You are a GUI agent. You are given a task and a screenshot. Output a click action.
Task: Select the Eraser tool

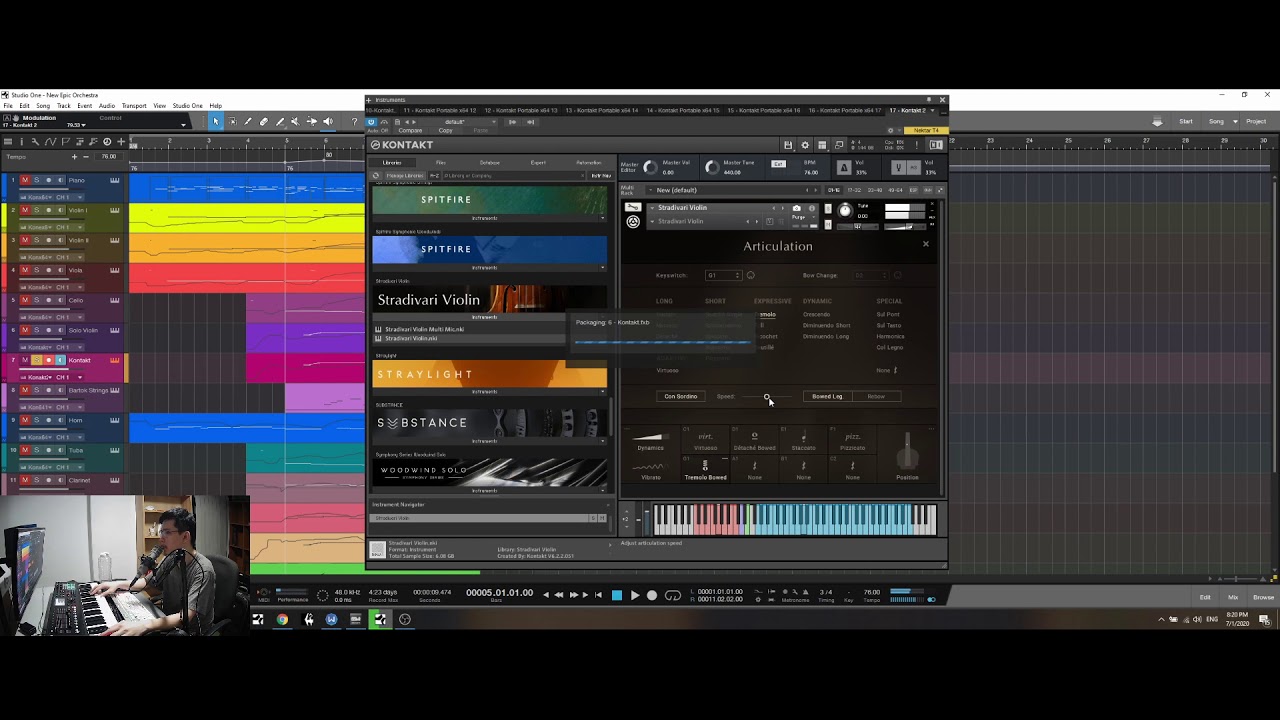pos(264,121)
